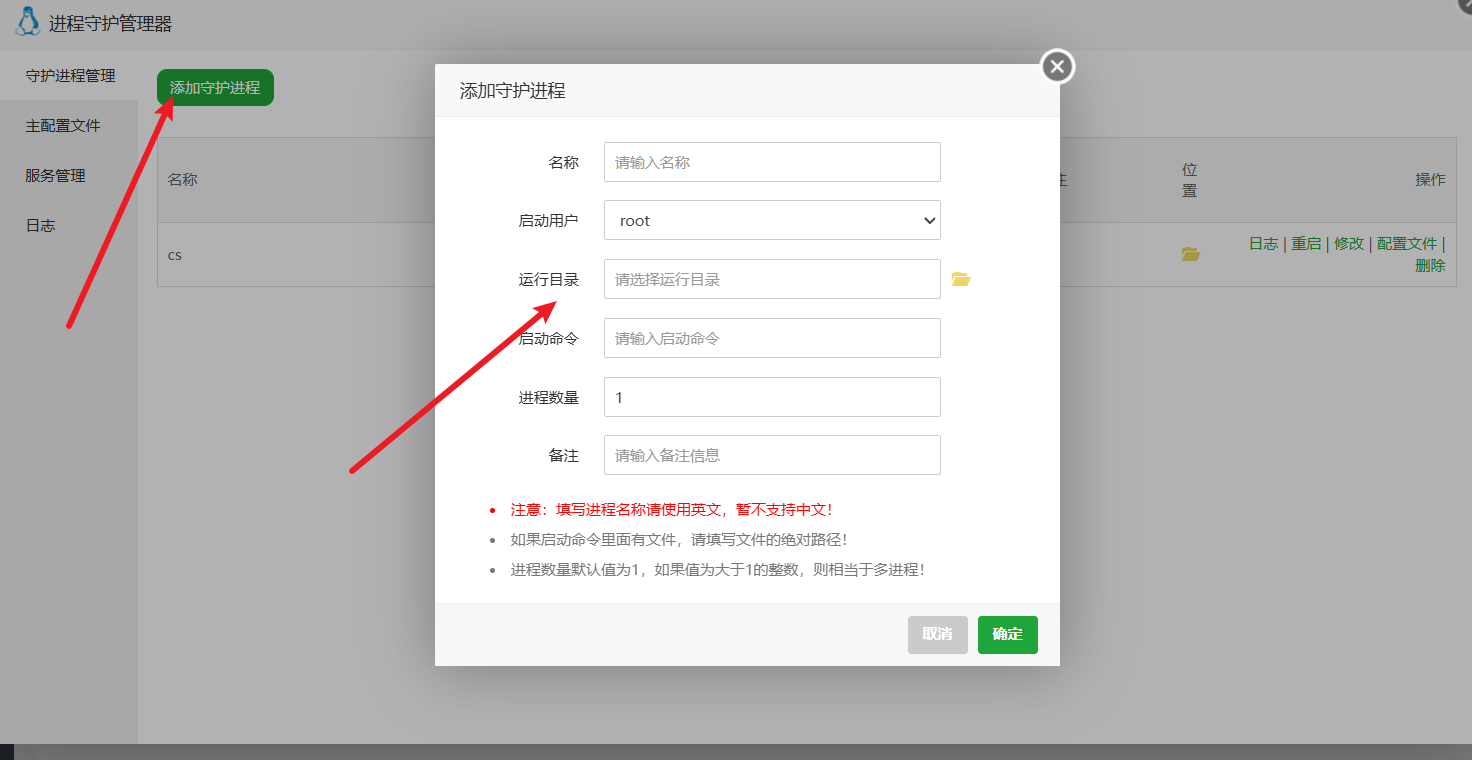The width and height of the screenshot is (1472, 760).
Task: Click 重启 link for cs process
Action: pyautogui.click(x=1306, y=244)
